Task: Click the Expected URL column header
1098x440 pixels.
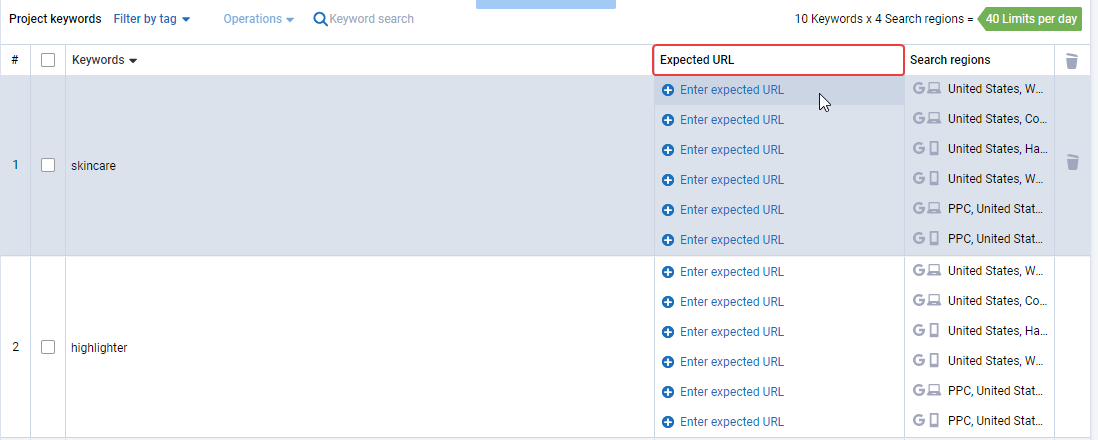Action: pyautogui.click(x=779, y=60)
